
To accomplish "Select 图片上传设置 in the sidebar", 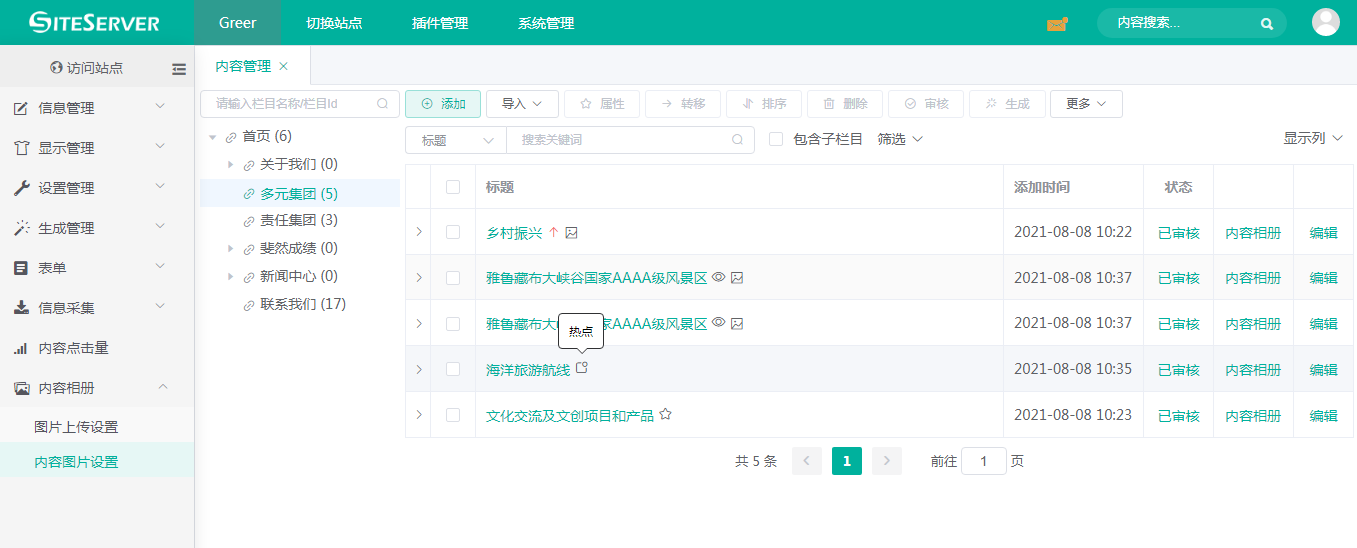I will pyautogui.click(x=76, y=427).
